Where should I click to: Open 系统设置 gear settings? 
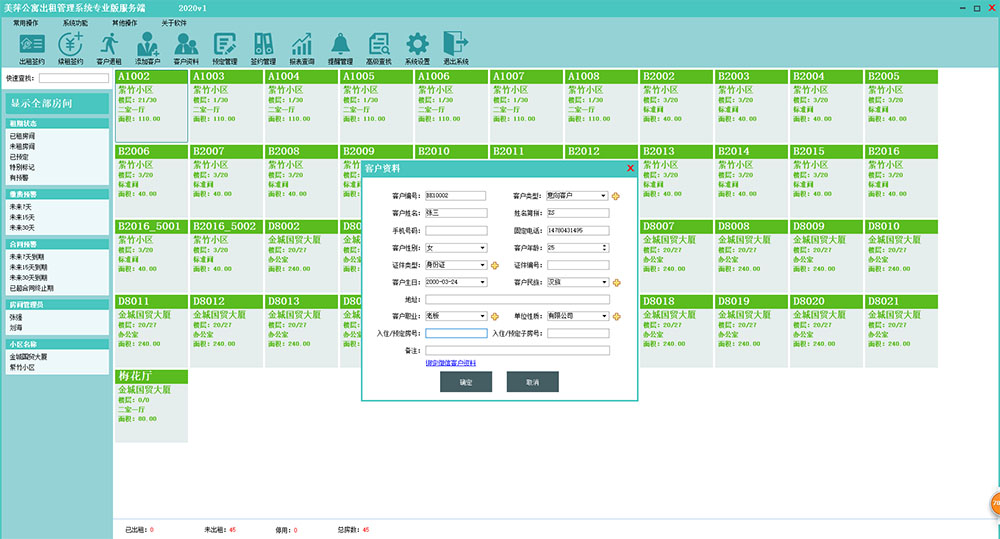(x=417, y=46)
